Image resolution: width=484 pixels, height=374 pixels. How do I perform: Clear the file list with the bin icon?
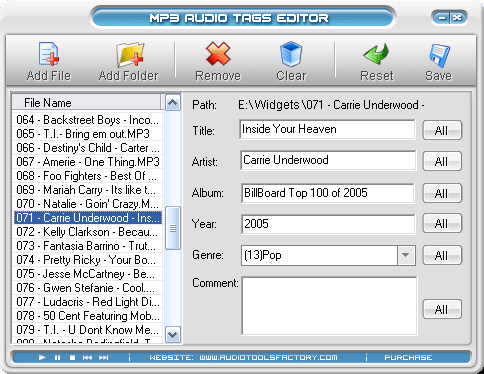(x=291, y=54)
